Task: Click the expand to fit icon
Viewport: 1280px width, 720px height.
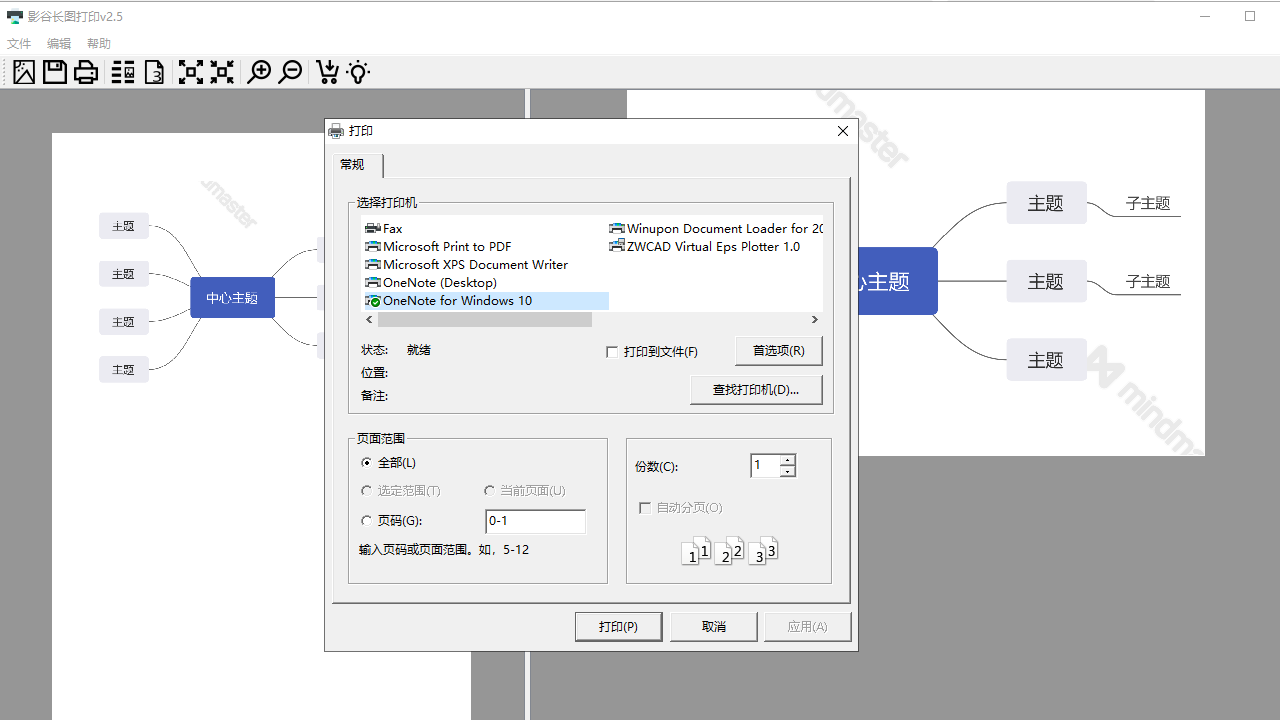Action: [x=190, y=72]
